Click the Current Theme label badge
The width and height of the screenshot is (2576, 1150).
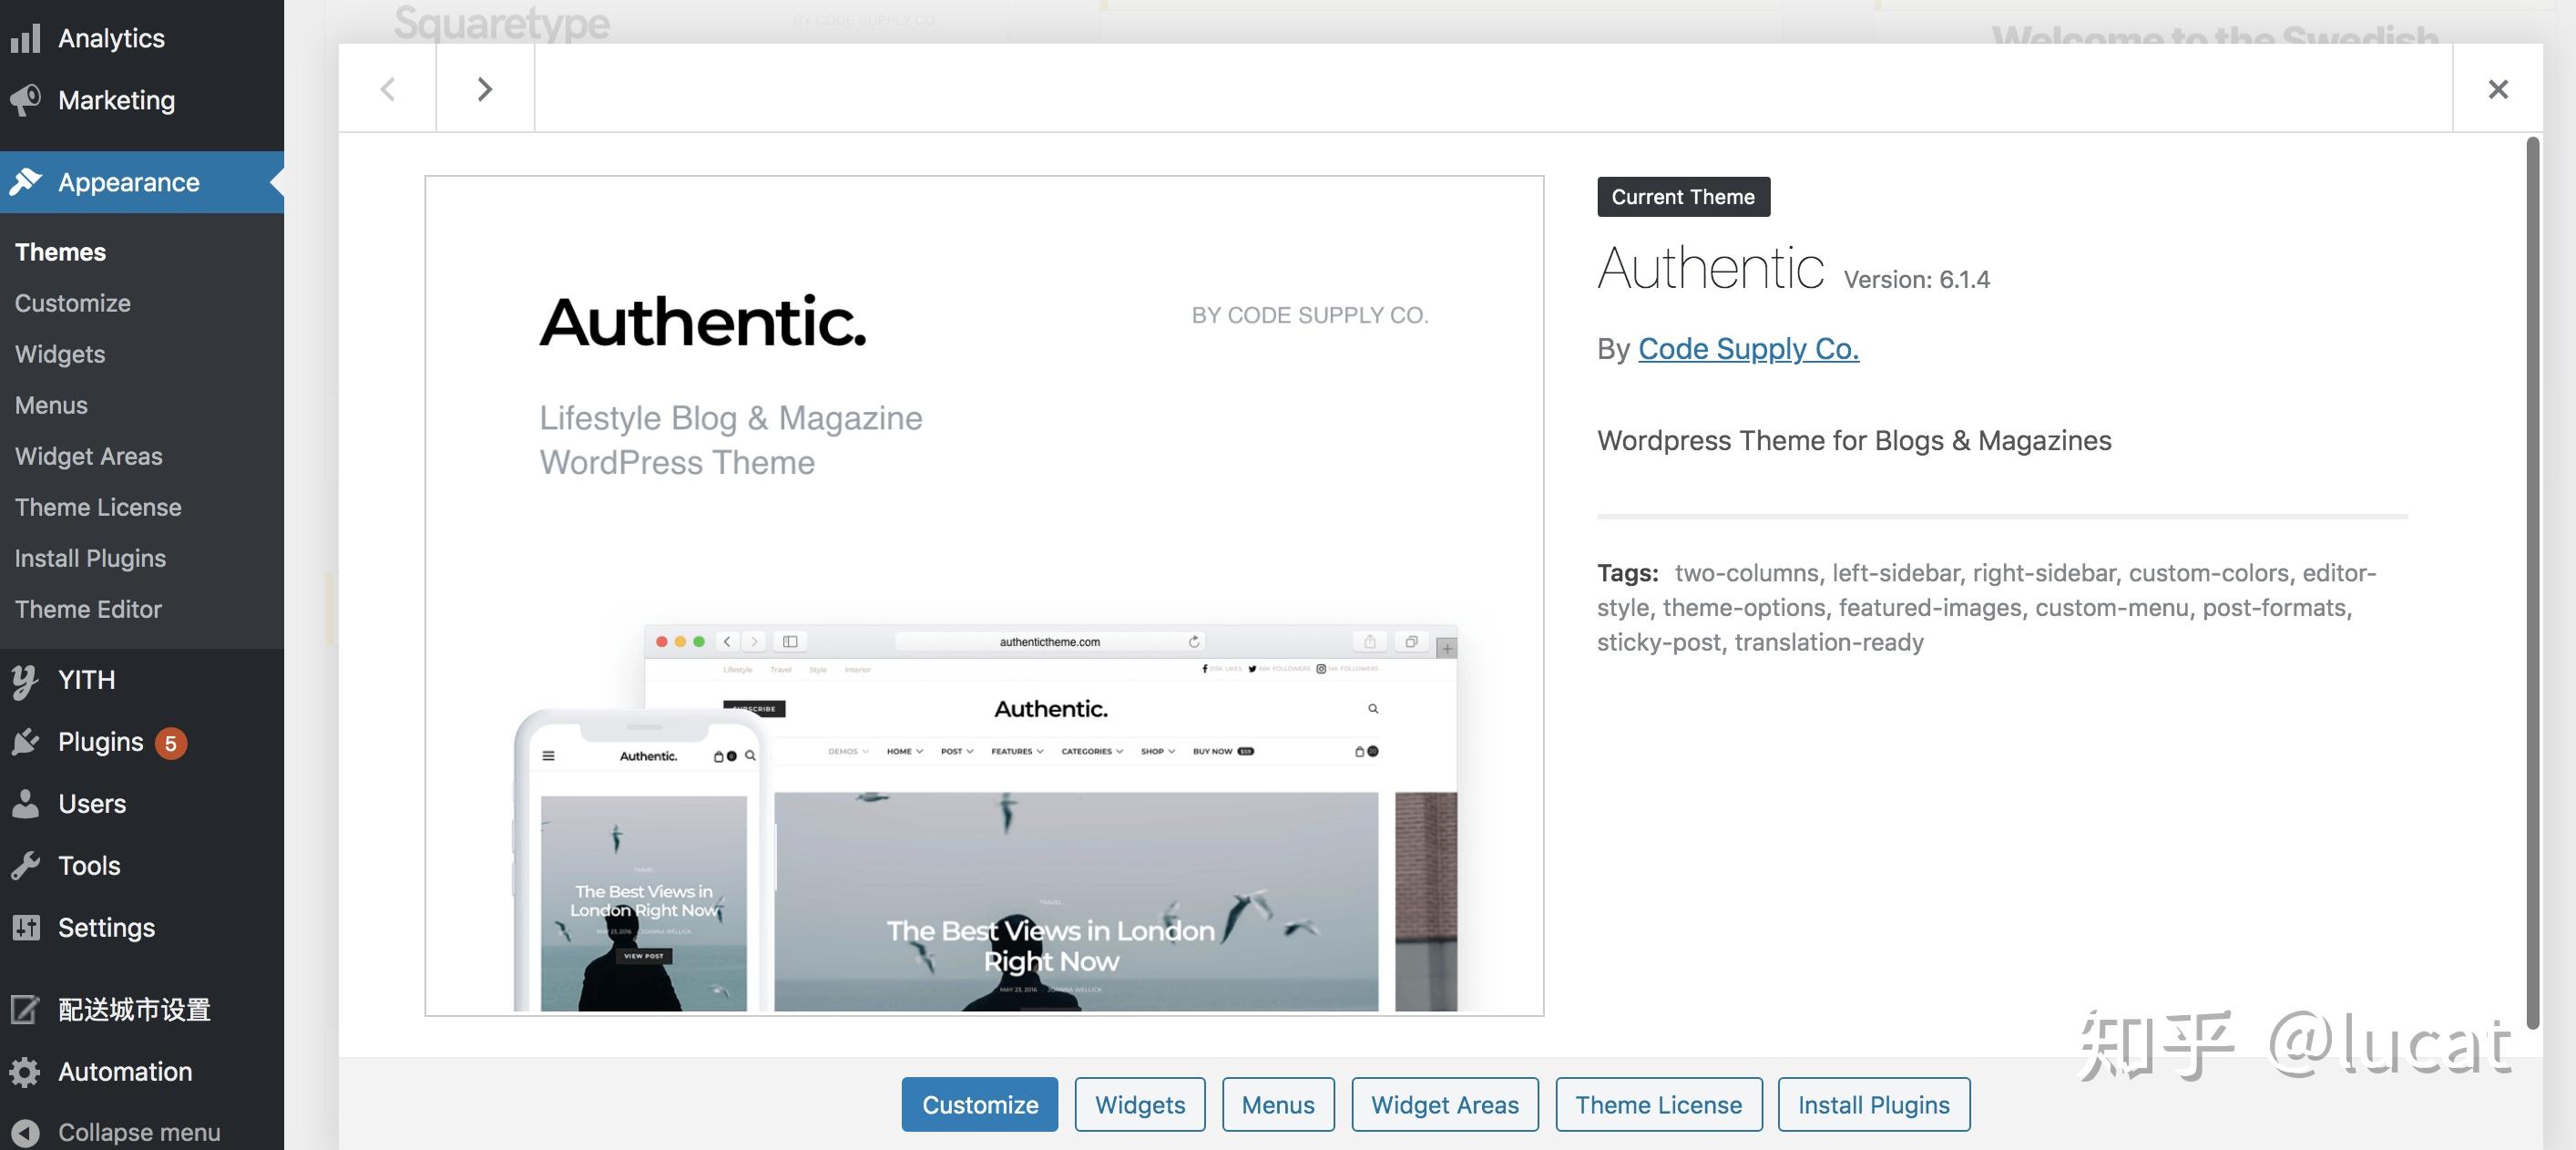[x=1684, y=197]
